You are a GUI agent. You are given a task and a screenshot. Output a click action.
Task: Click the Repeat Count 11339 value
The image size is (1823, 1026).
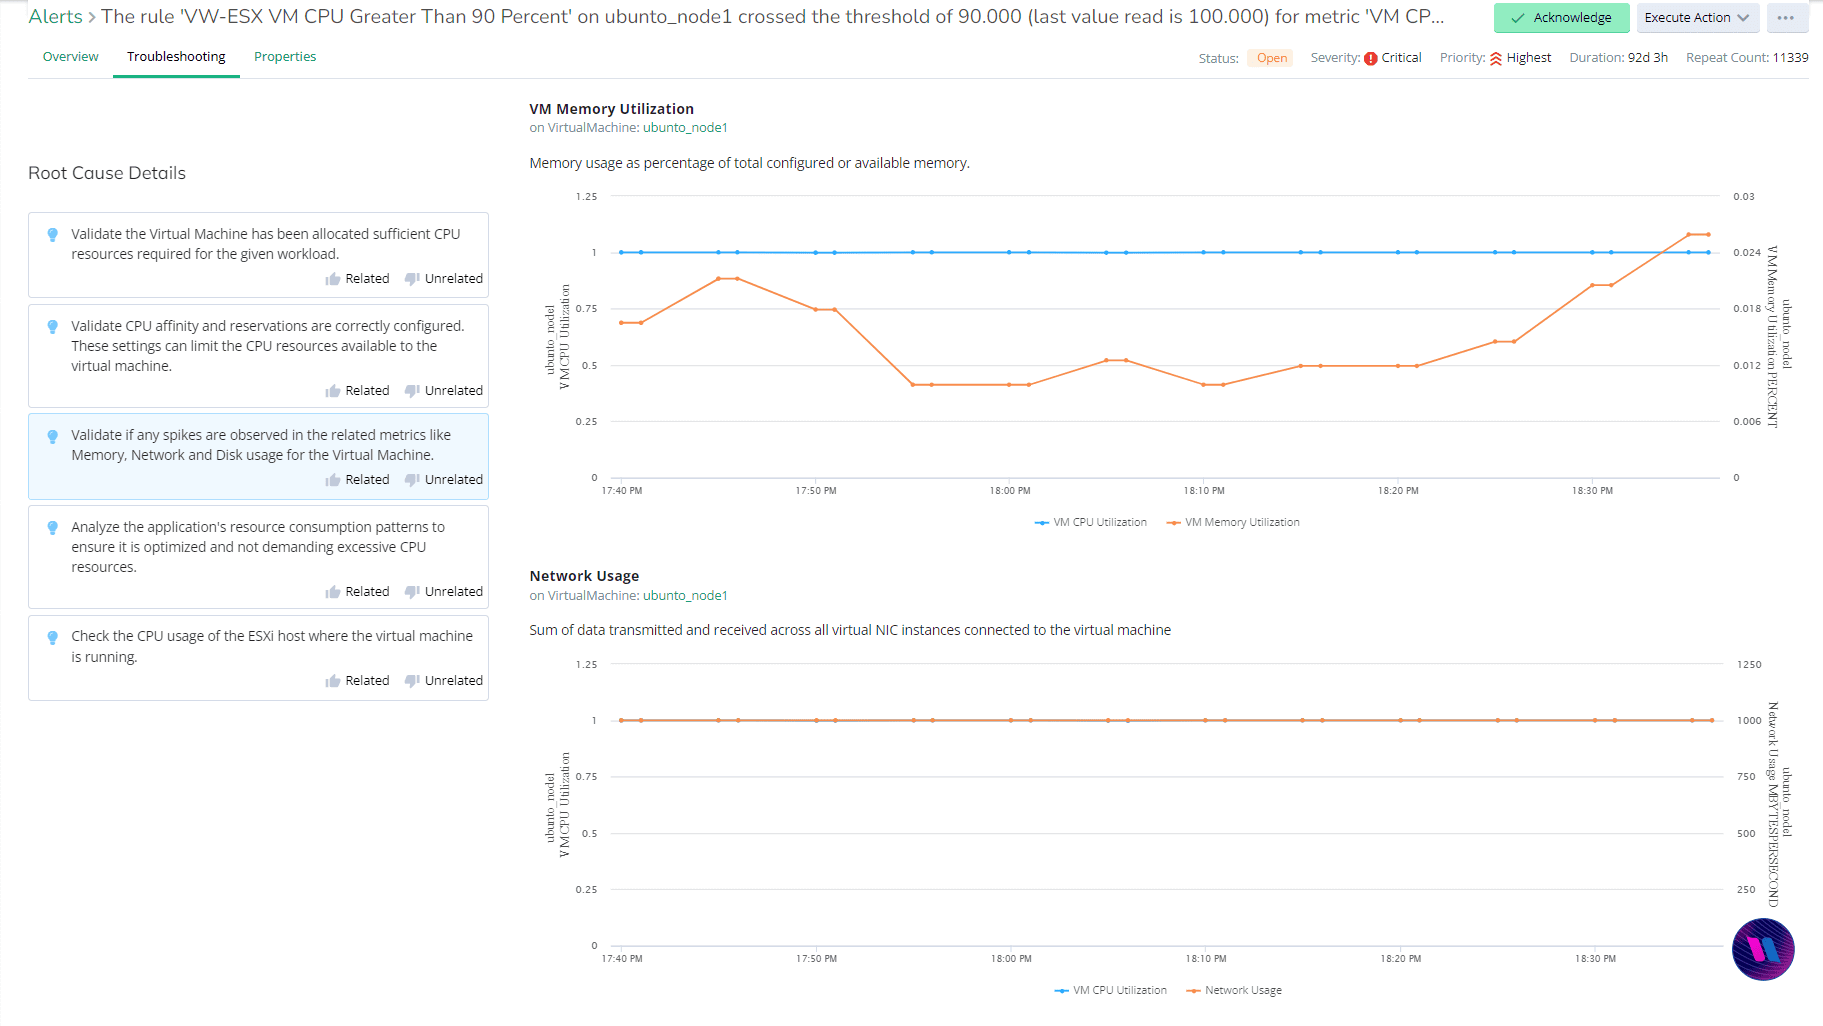(1790, 58)
